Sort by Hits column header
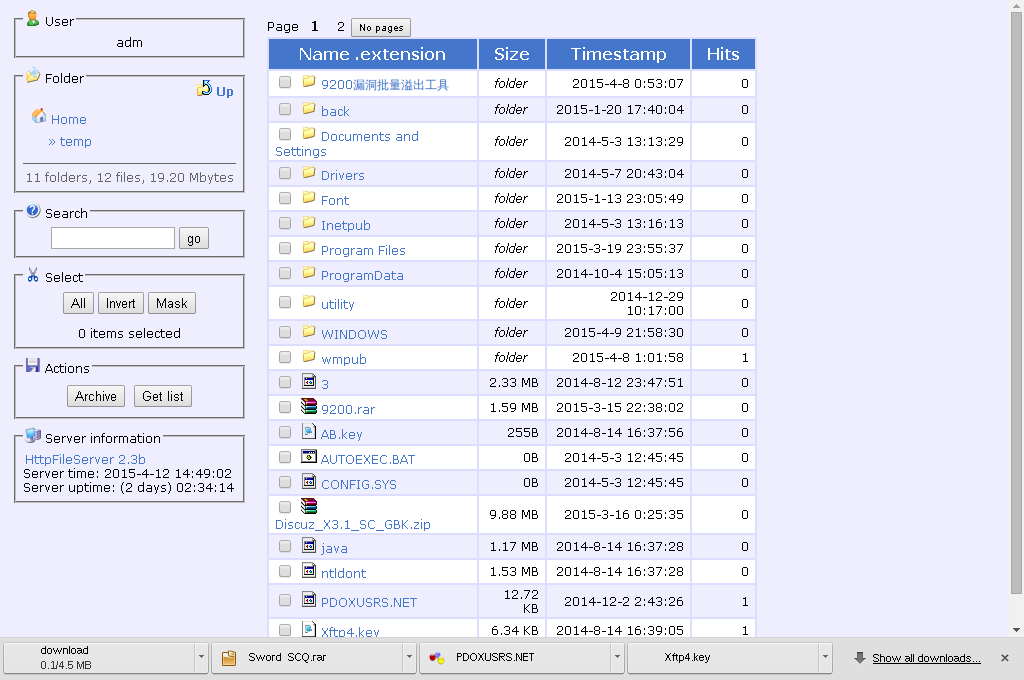The height and width of the screenshot is (680, 1024). pos(723,54)
